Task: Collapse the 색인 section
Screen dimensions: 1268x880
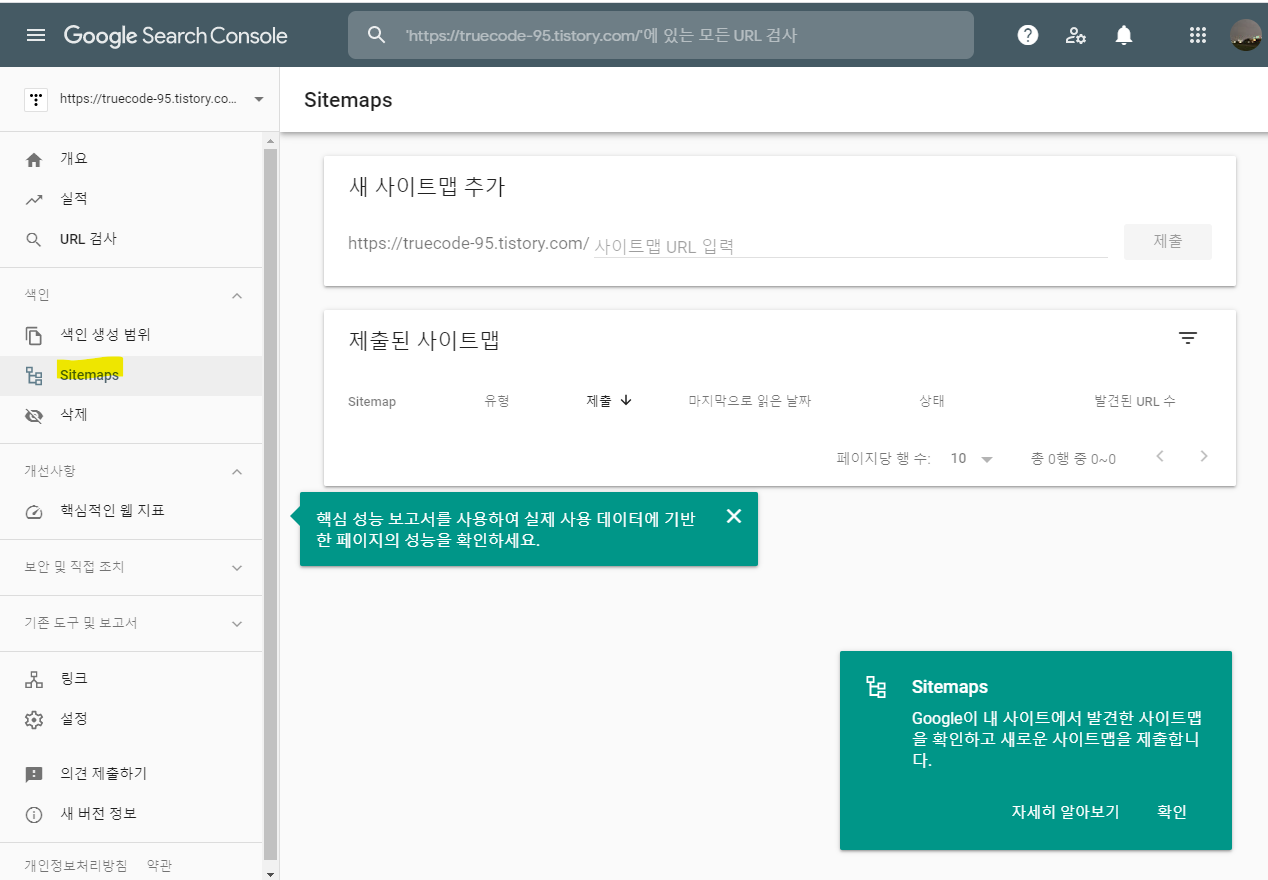Action: click(237, 295)
